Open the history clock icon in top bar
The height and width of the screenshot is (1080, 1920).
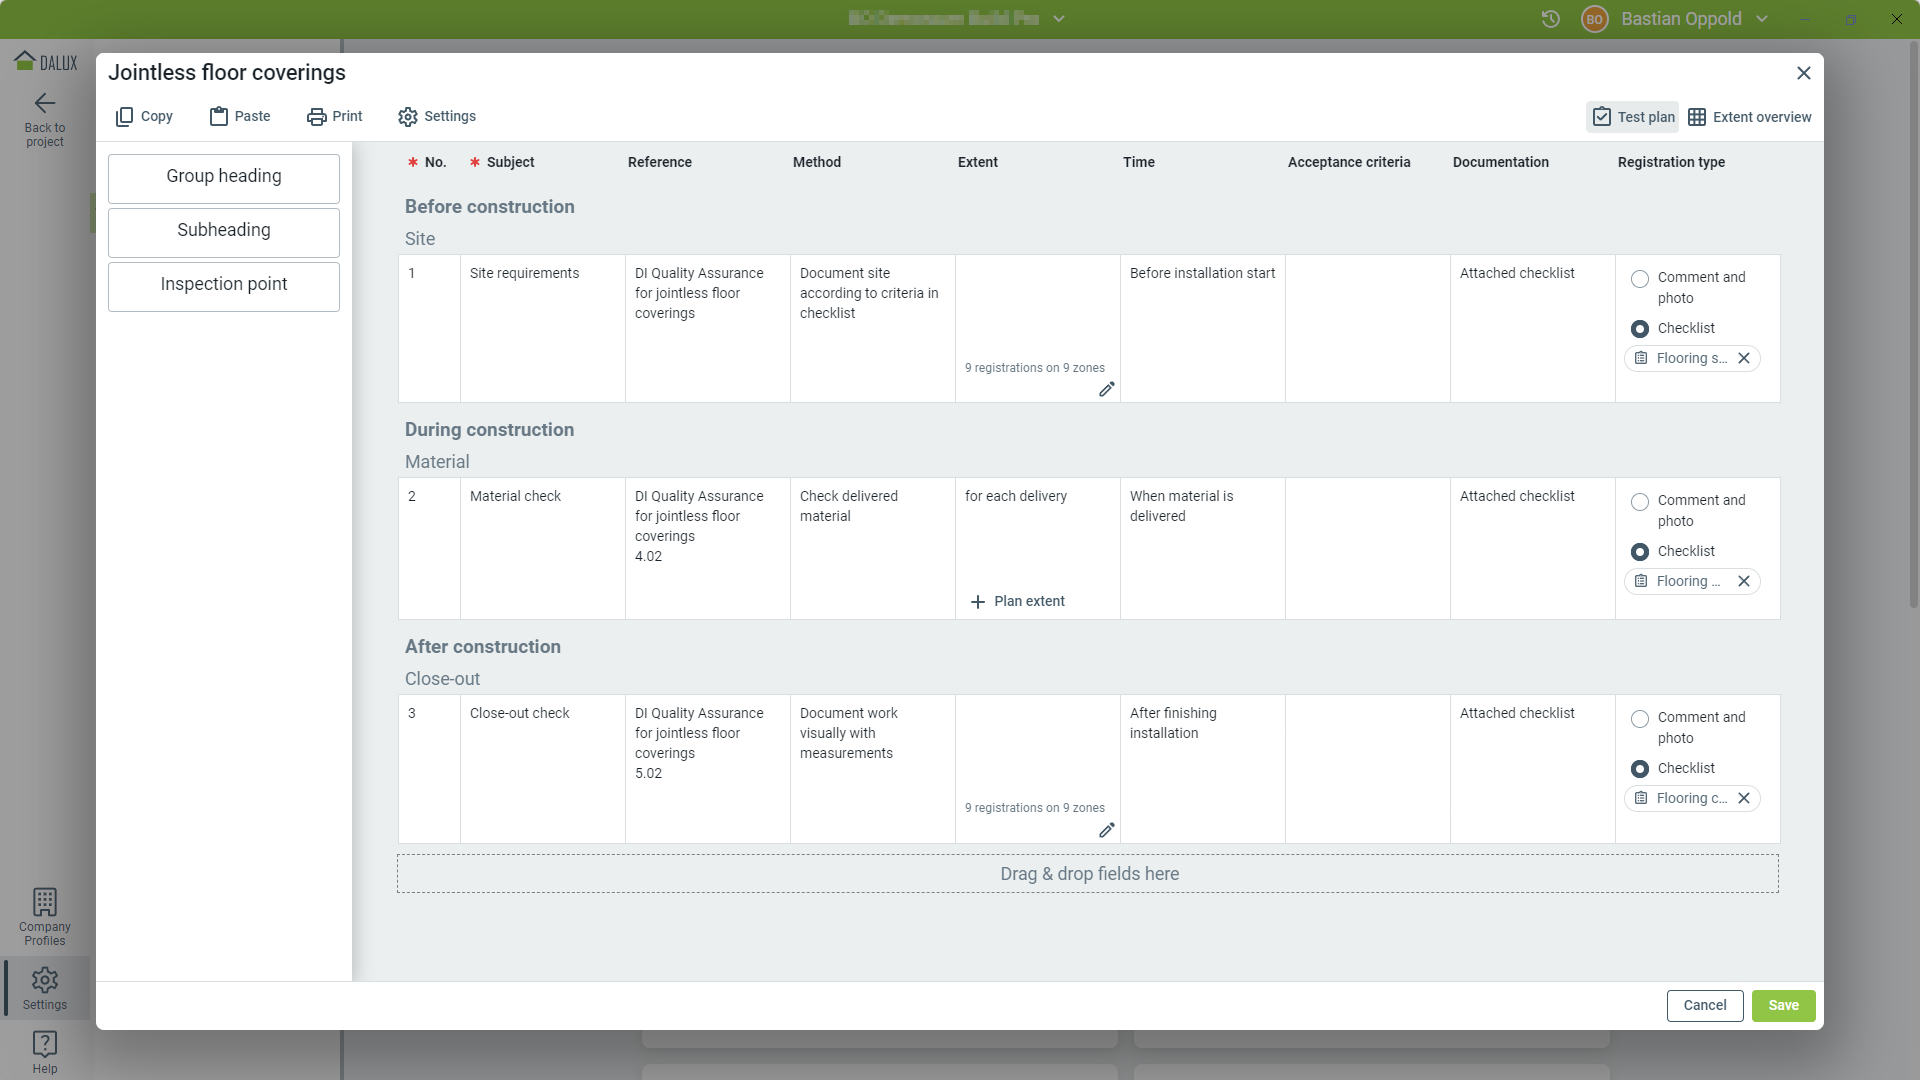click(x=1550, y=19)
